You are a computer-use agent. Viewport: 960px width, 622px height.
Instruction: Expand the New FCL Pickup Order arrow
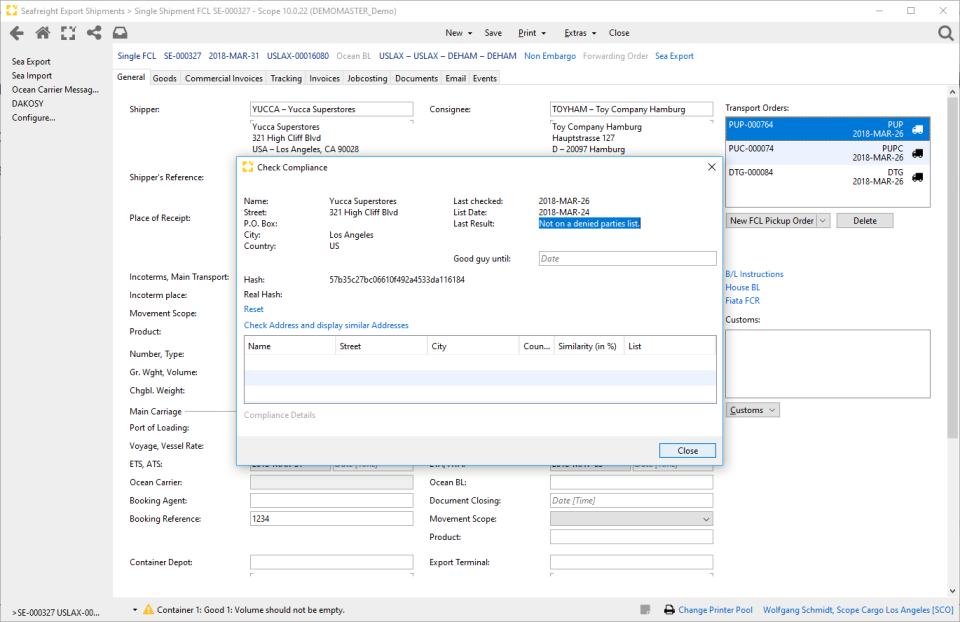823,221
